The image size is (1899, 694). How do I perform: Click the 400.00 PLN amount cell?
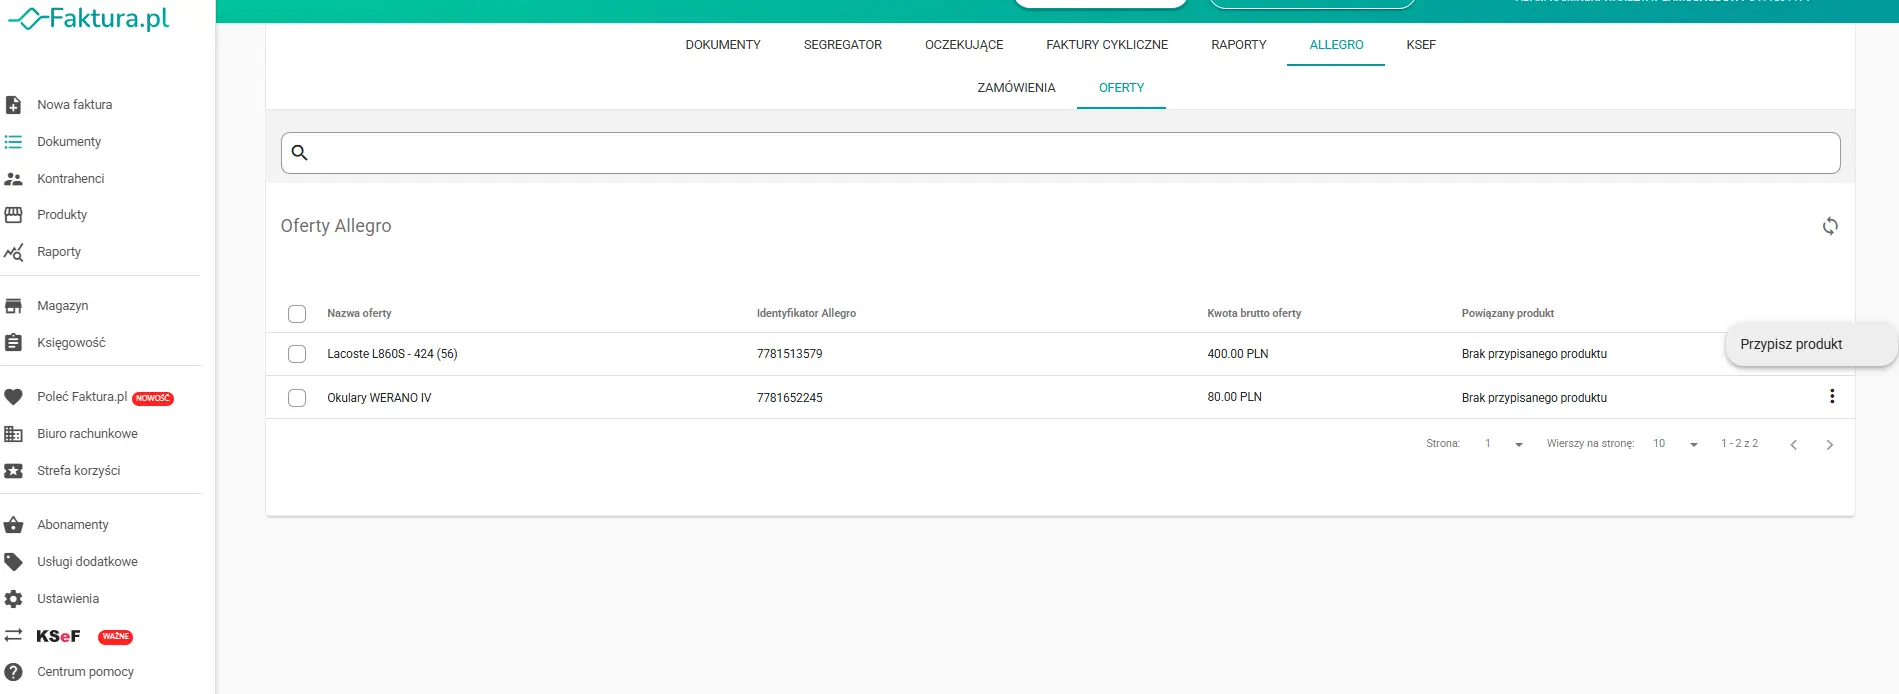(x=1237, y=354)
